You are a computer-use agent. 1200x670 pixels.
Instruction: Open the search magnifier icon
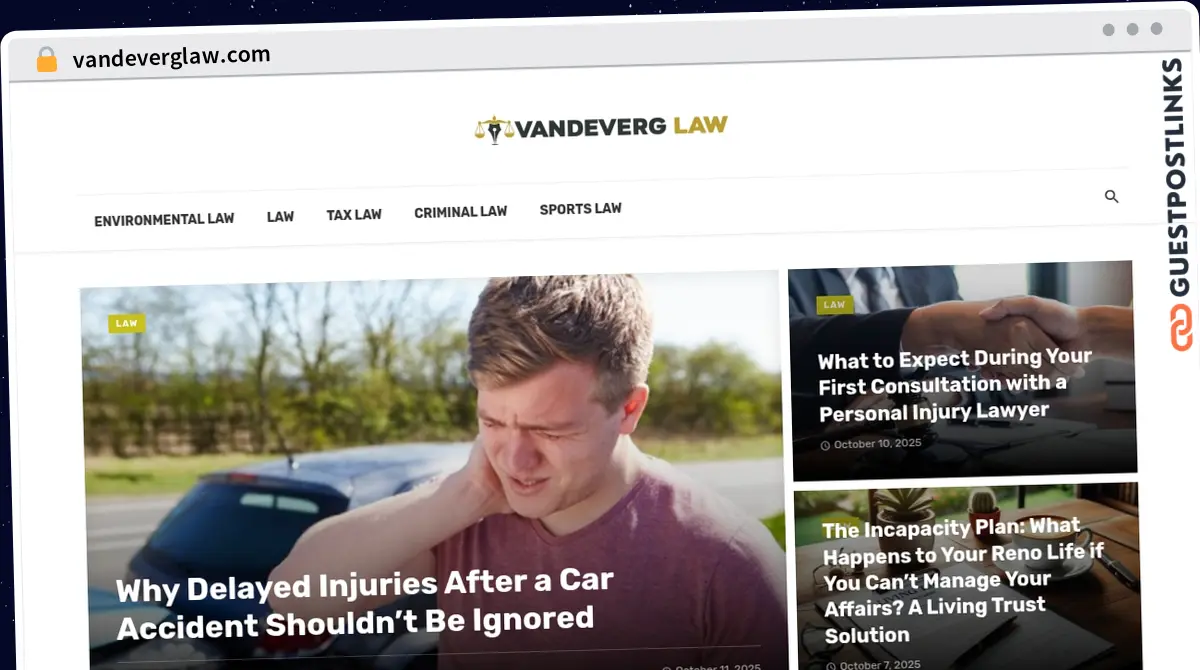point(1111,197)
